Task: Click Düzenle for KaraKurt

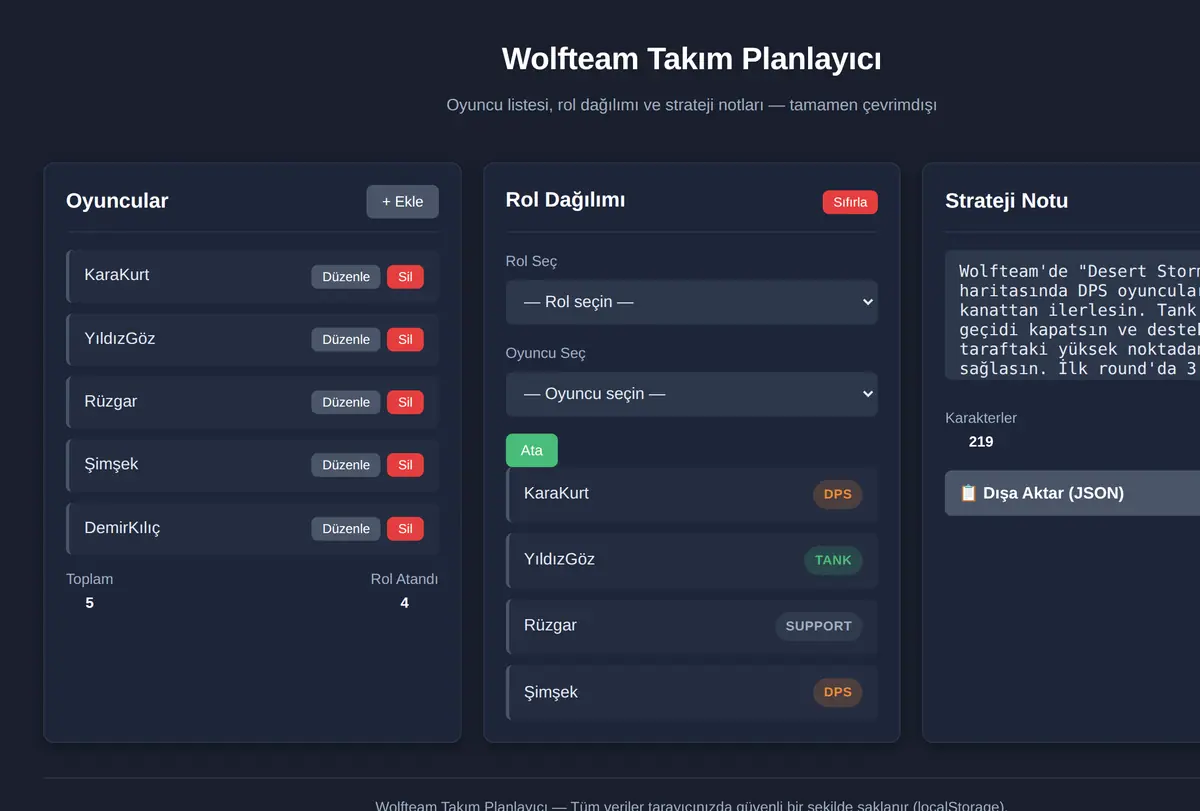Action: 346,277
